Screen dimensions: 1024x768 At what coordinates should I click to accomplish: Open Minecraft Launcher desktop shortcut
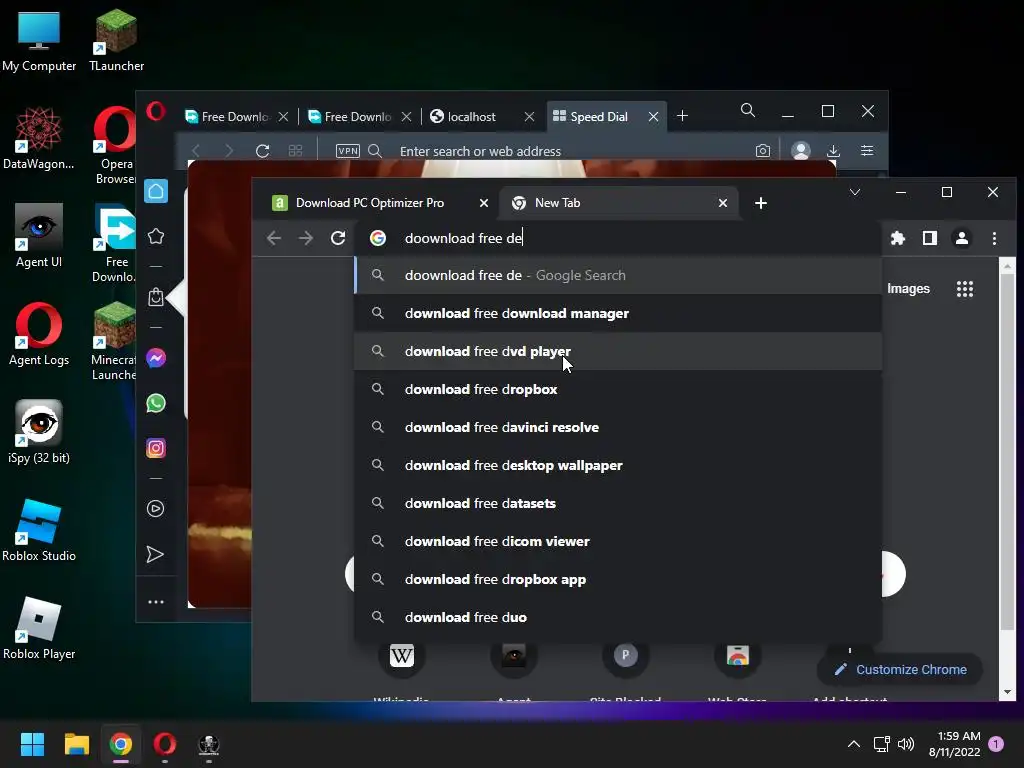click(114, 342)
